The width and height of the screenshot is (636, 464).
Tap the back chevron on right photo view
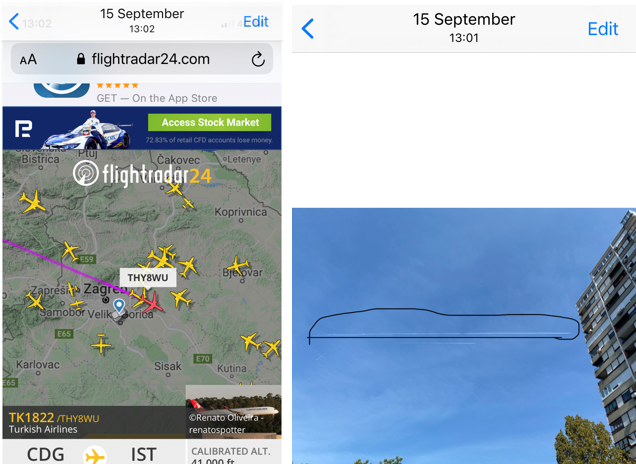307,29
